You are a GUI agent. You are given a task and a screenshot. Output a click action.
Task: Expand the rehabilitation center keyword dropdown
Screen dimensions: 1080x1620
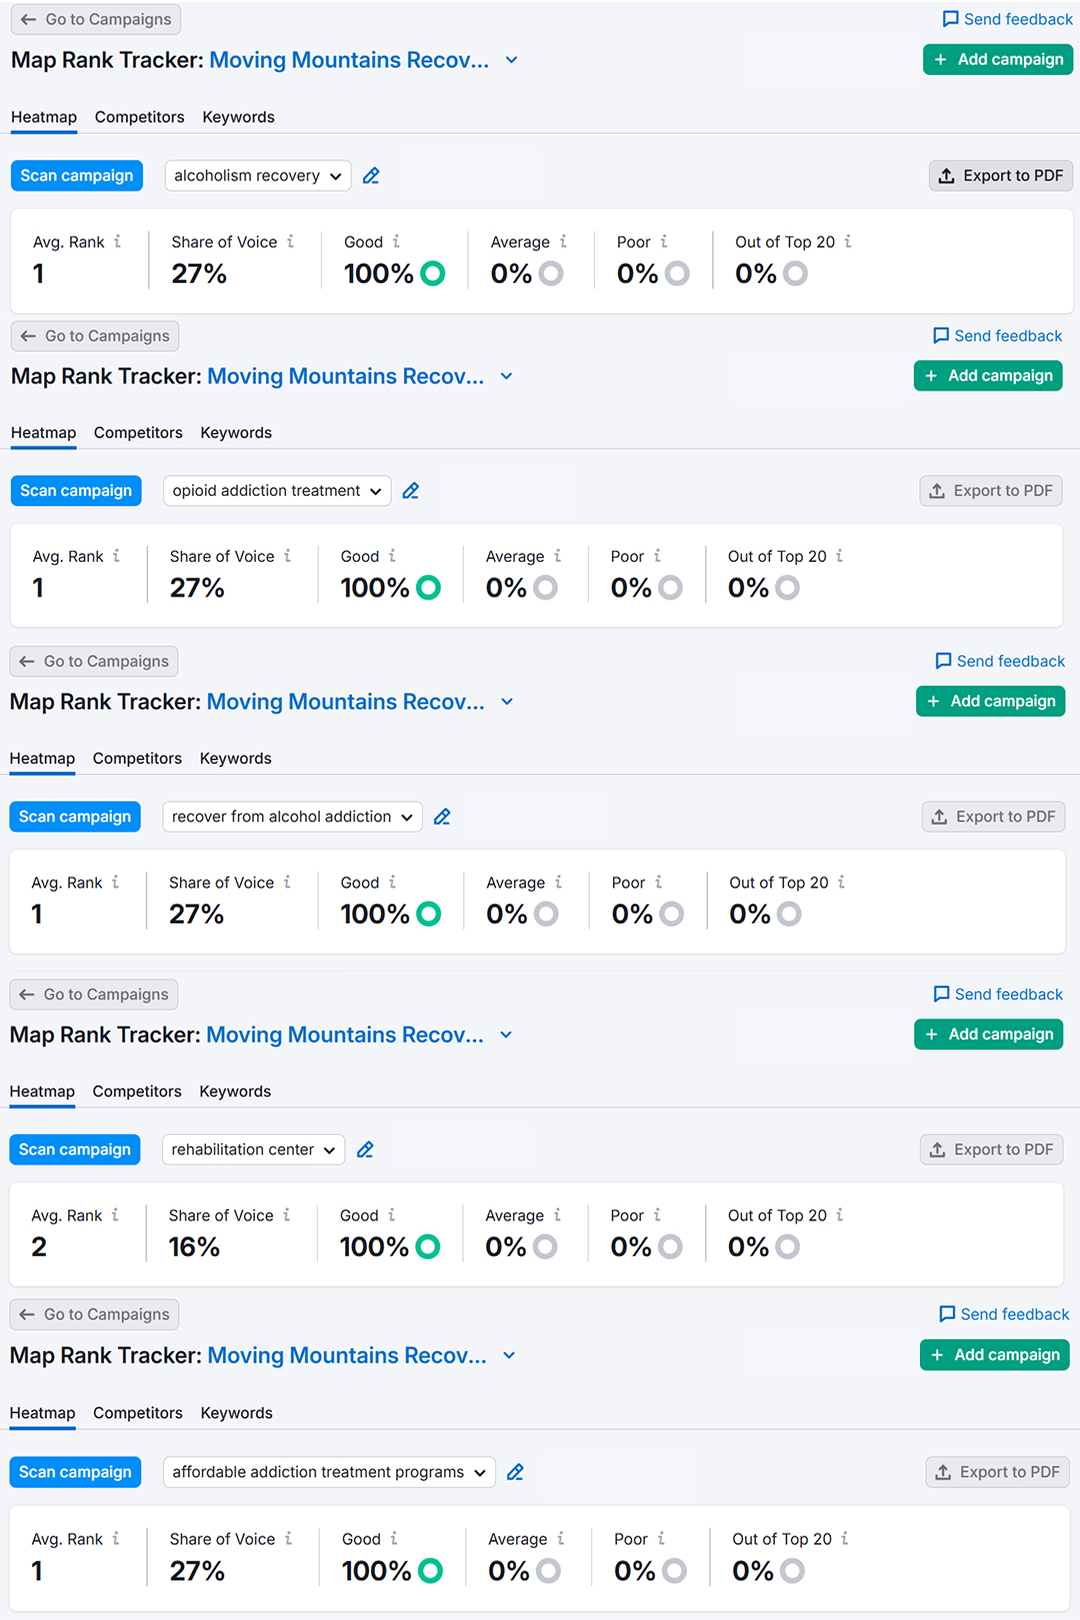point(253,1150)
